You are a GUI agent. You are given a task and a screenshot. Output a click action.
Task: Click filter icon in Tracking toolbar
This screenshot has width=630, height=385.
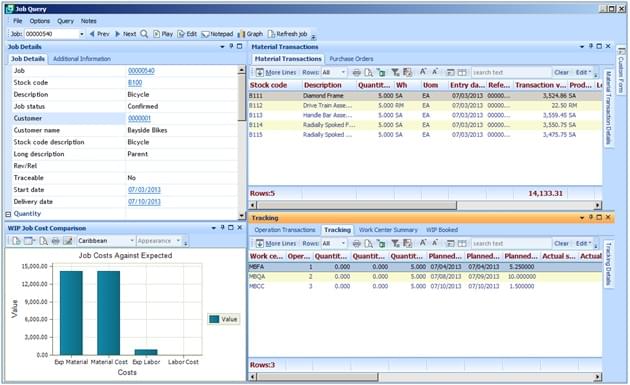[395, 244]
